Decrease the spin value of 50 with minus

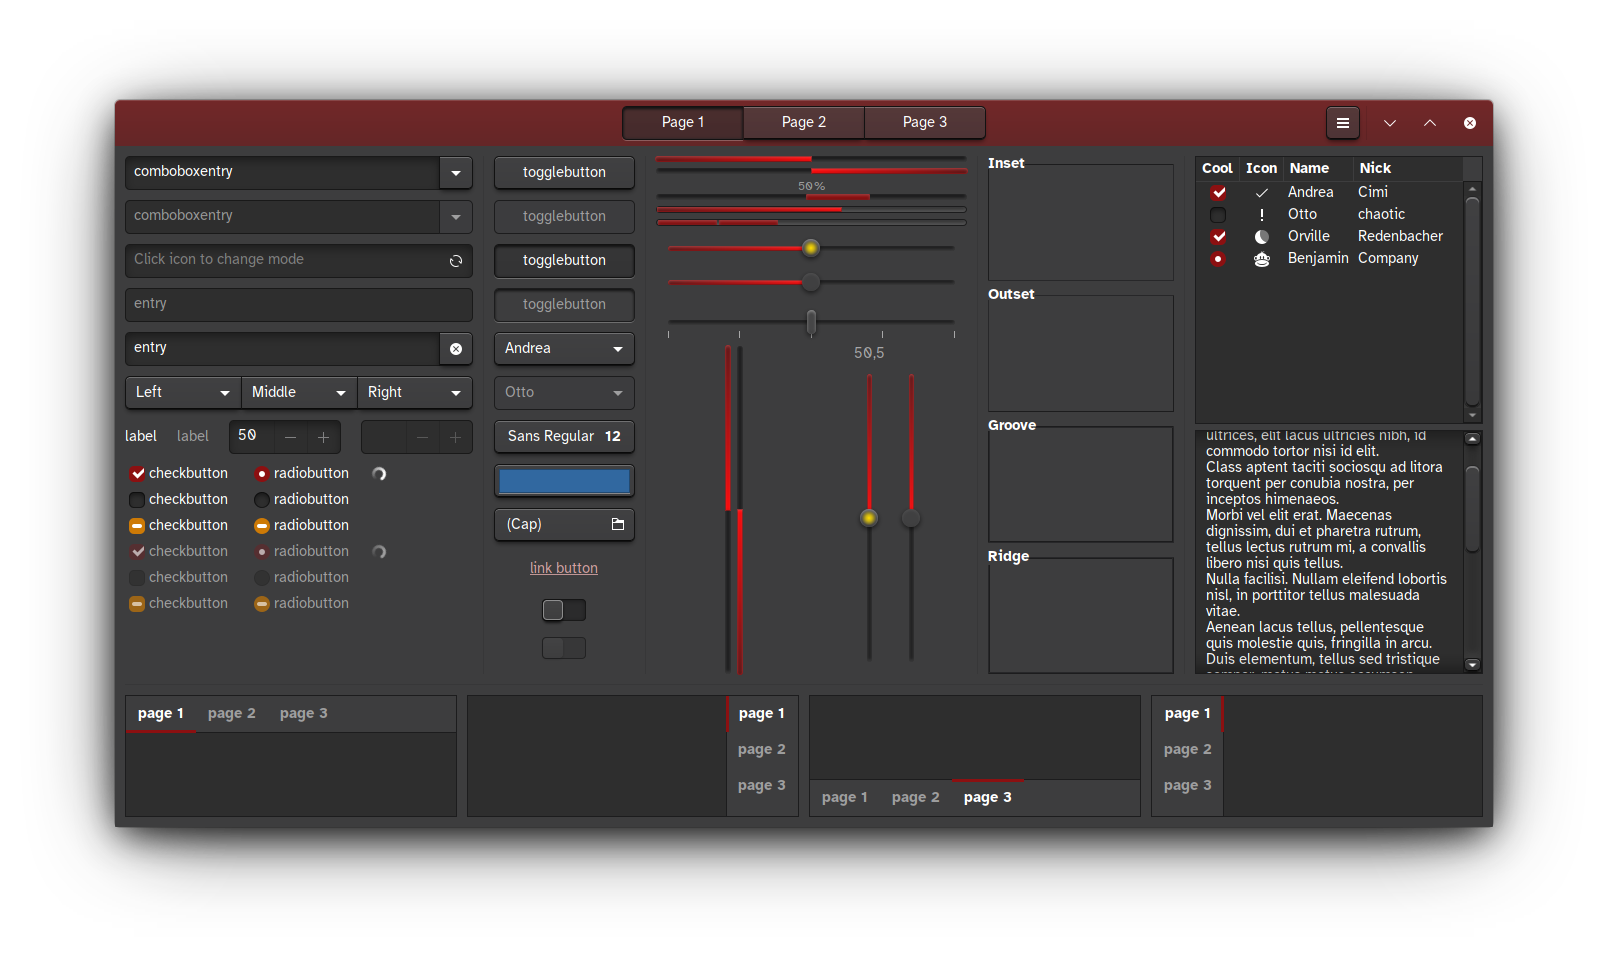[291, 437]
